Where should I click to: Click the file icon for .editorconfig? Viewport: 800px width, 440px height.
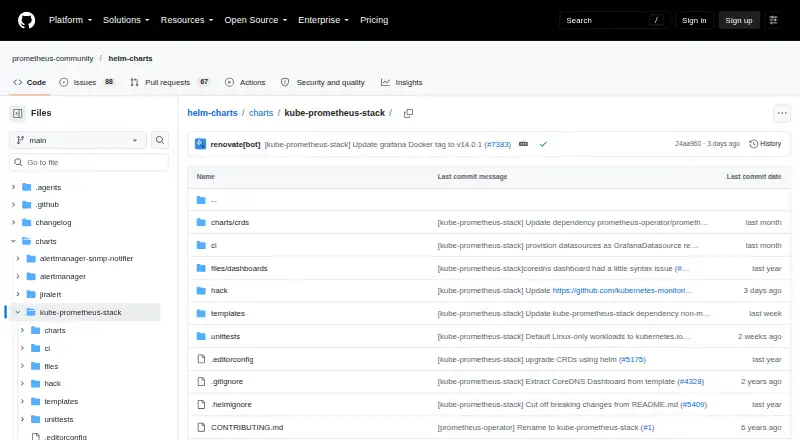201,359
